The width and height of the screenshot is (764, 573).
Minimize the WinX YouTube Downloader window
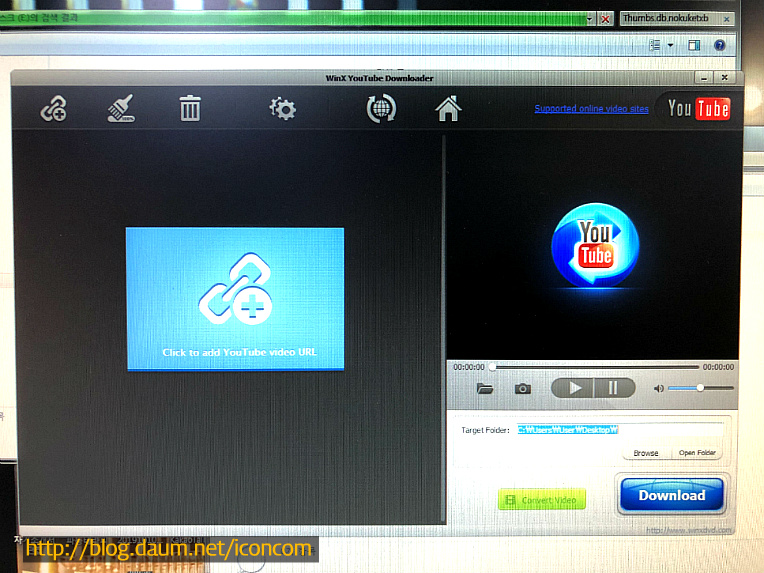[704, 78]
